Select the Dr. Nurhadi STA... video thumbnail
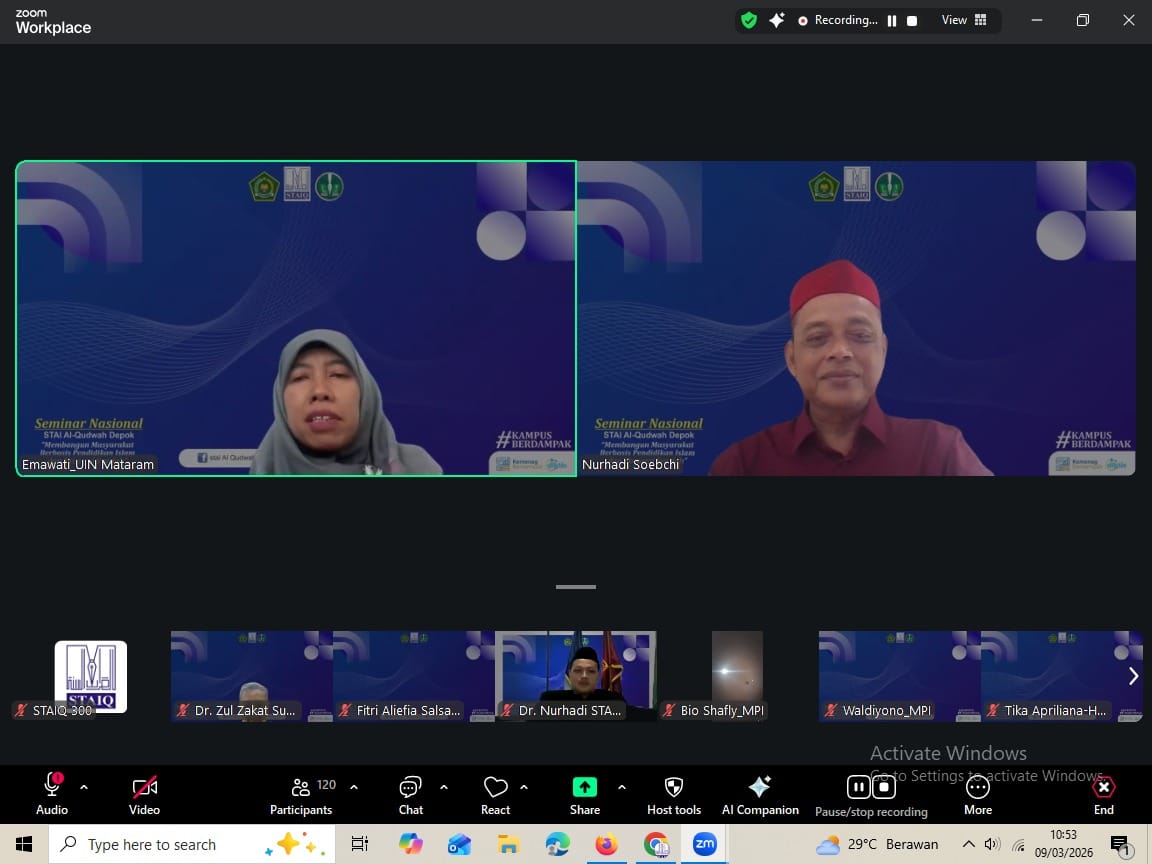The image size is (1152, 864). (576, 675)
